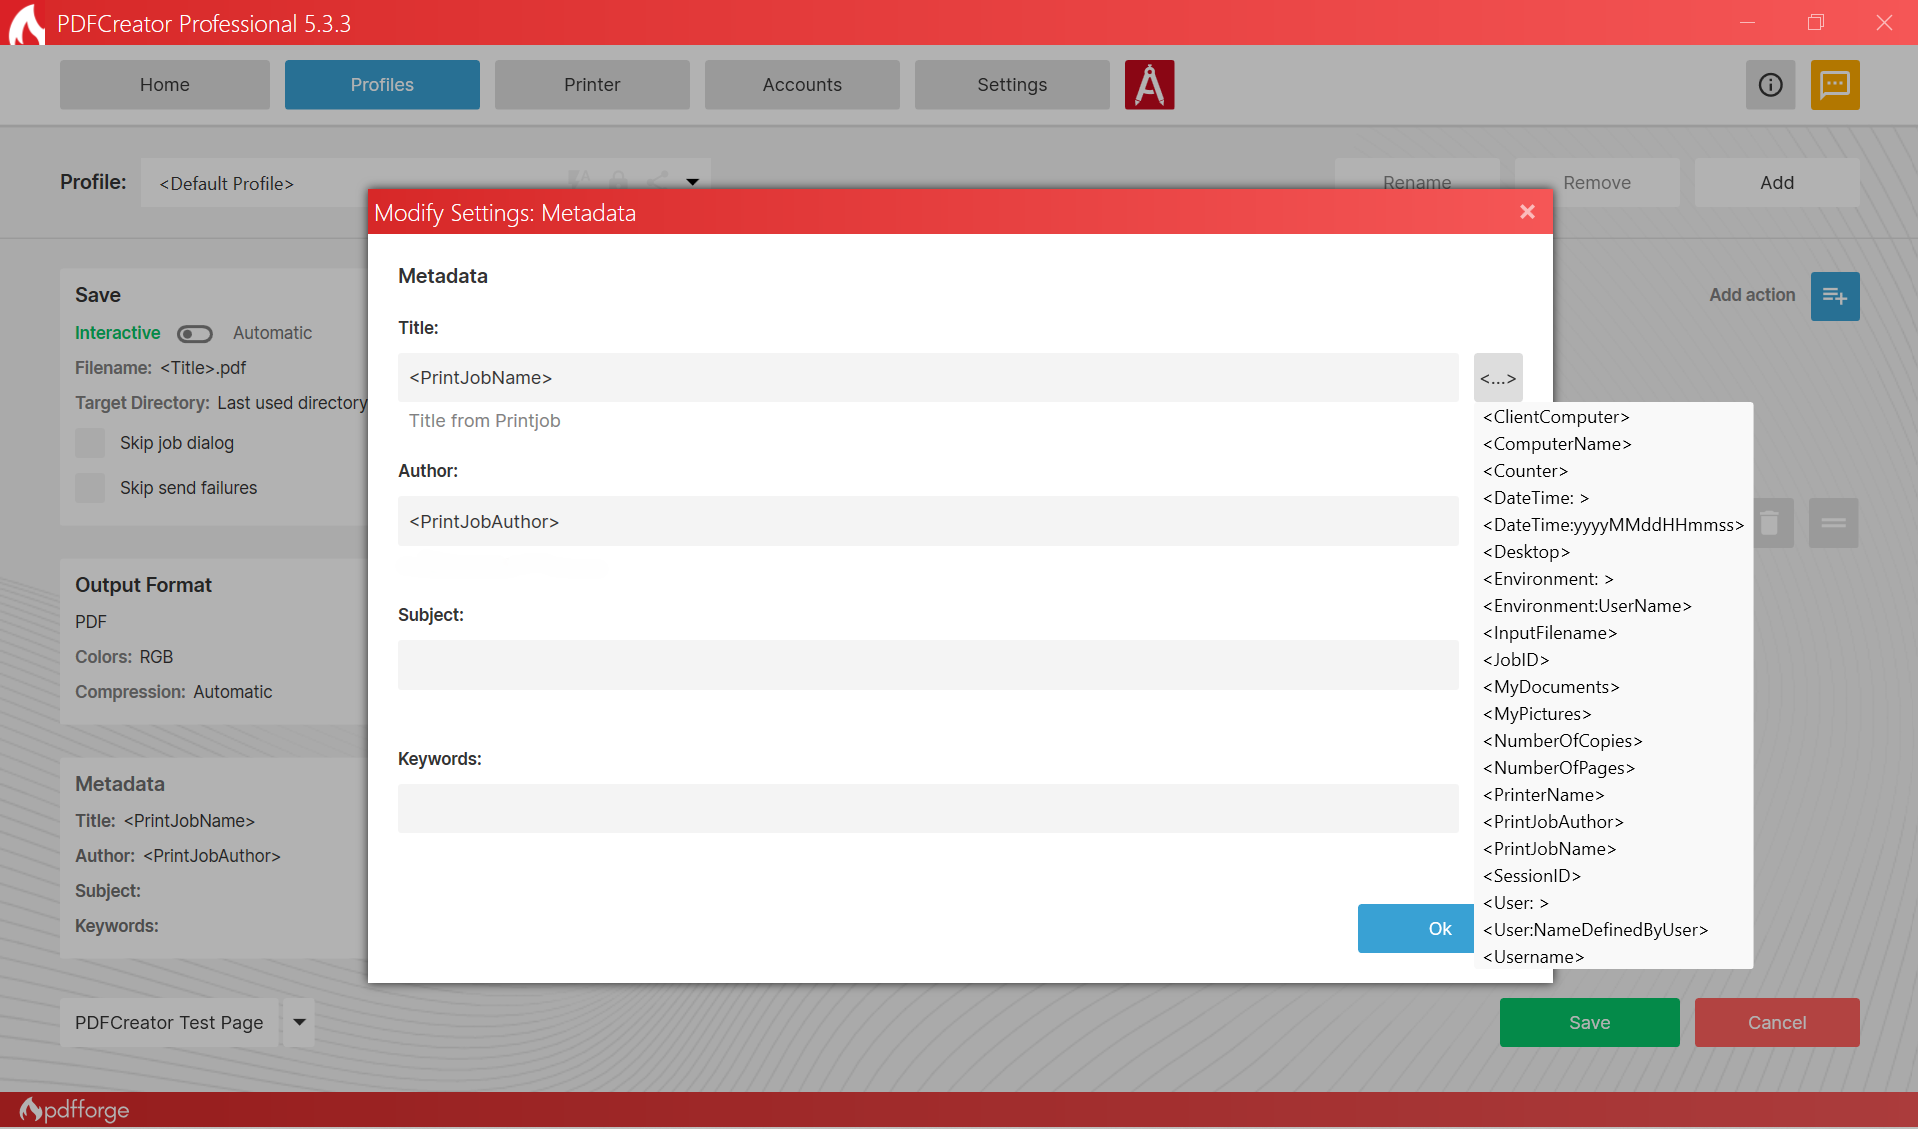
Task: Click the 'Target Directory' setting text
Action: click(221, 403)
